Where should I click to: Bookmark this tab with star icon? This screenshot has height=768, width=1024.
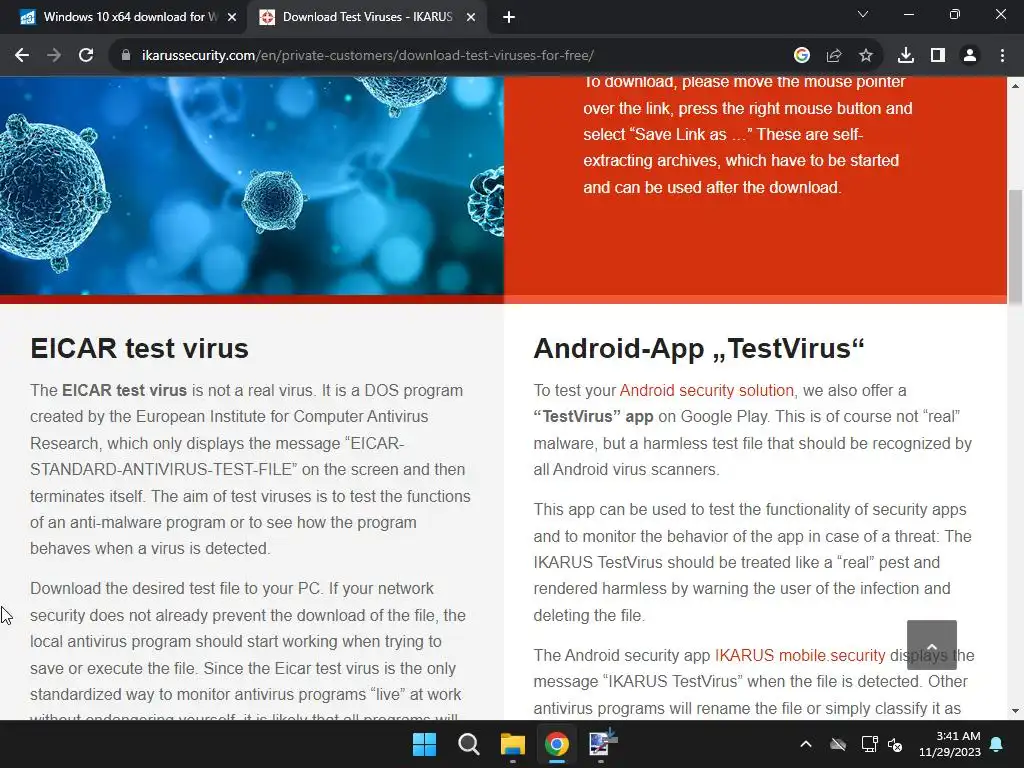pyautogui.click(x=866, y=56)
